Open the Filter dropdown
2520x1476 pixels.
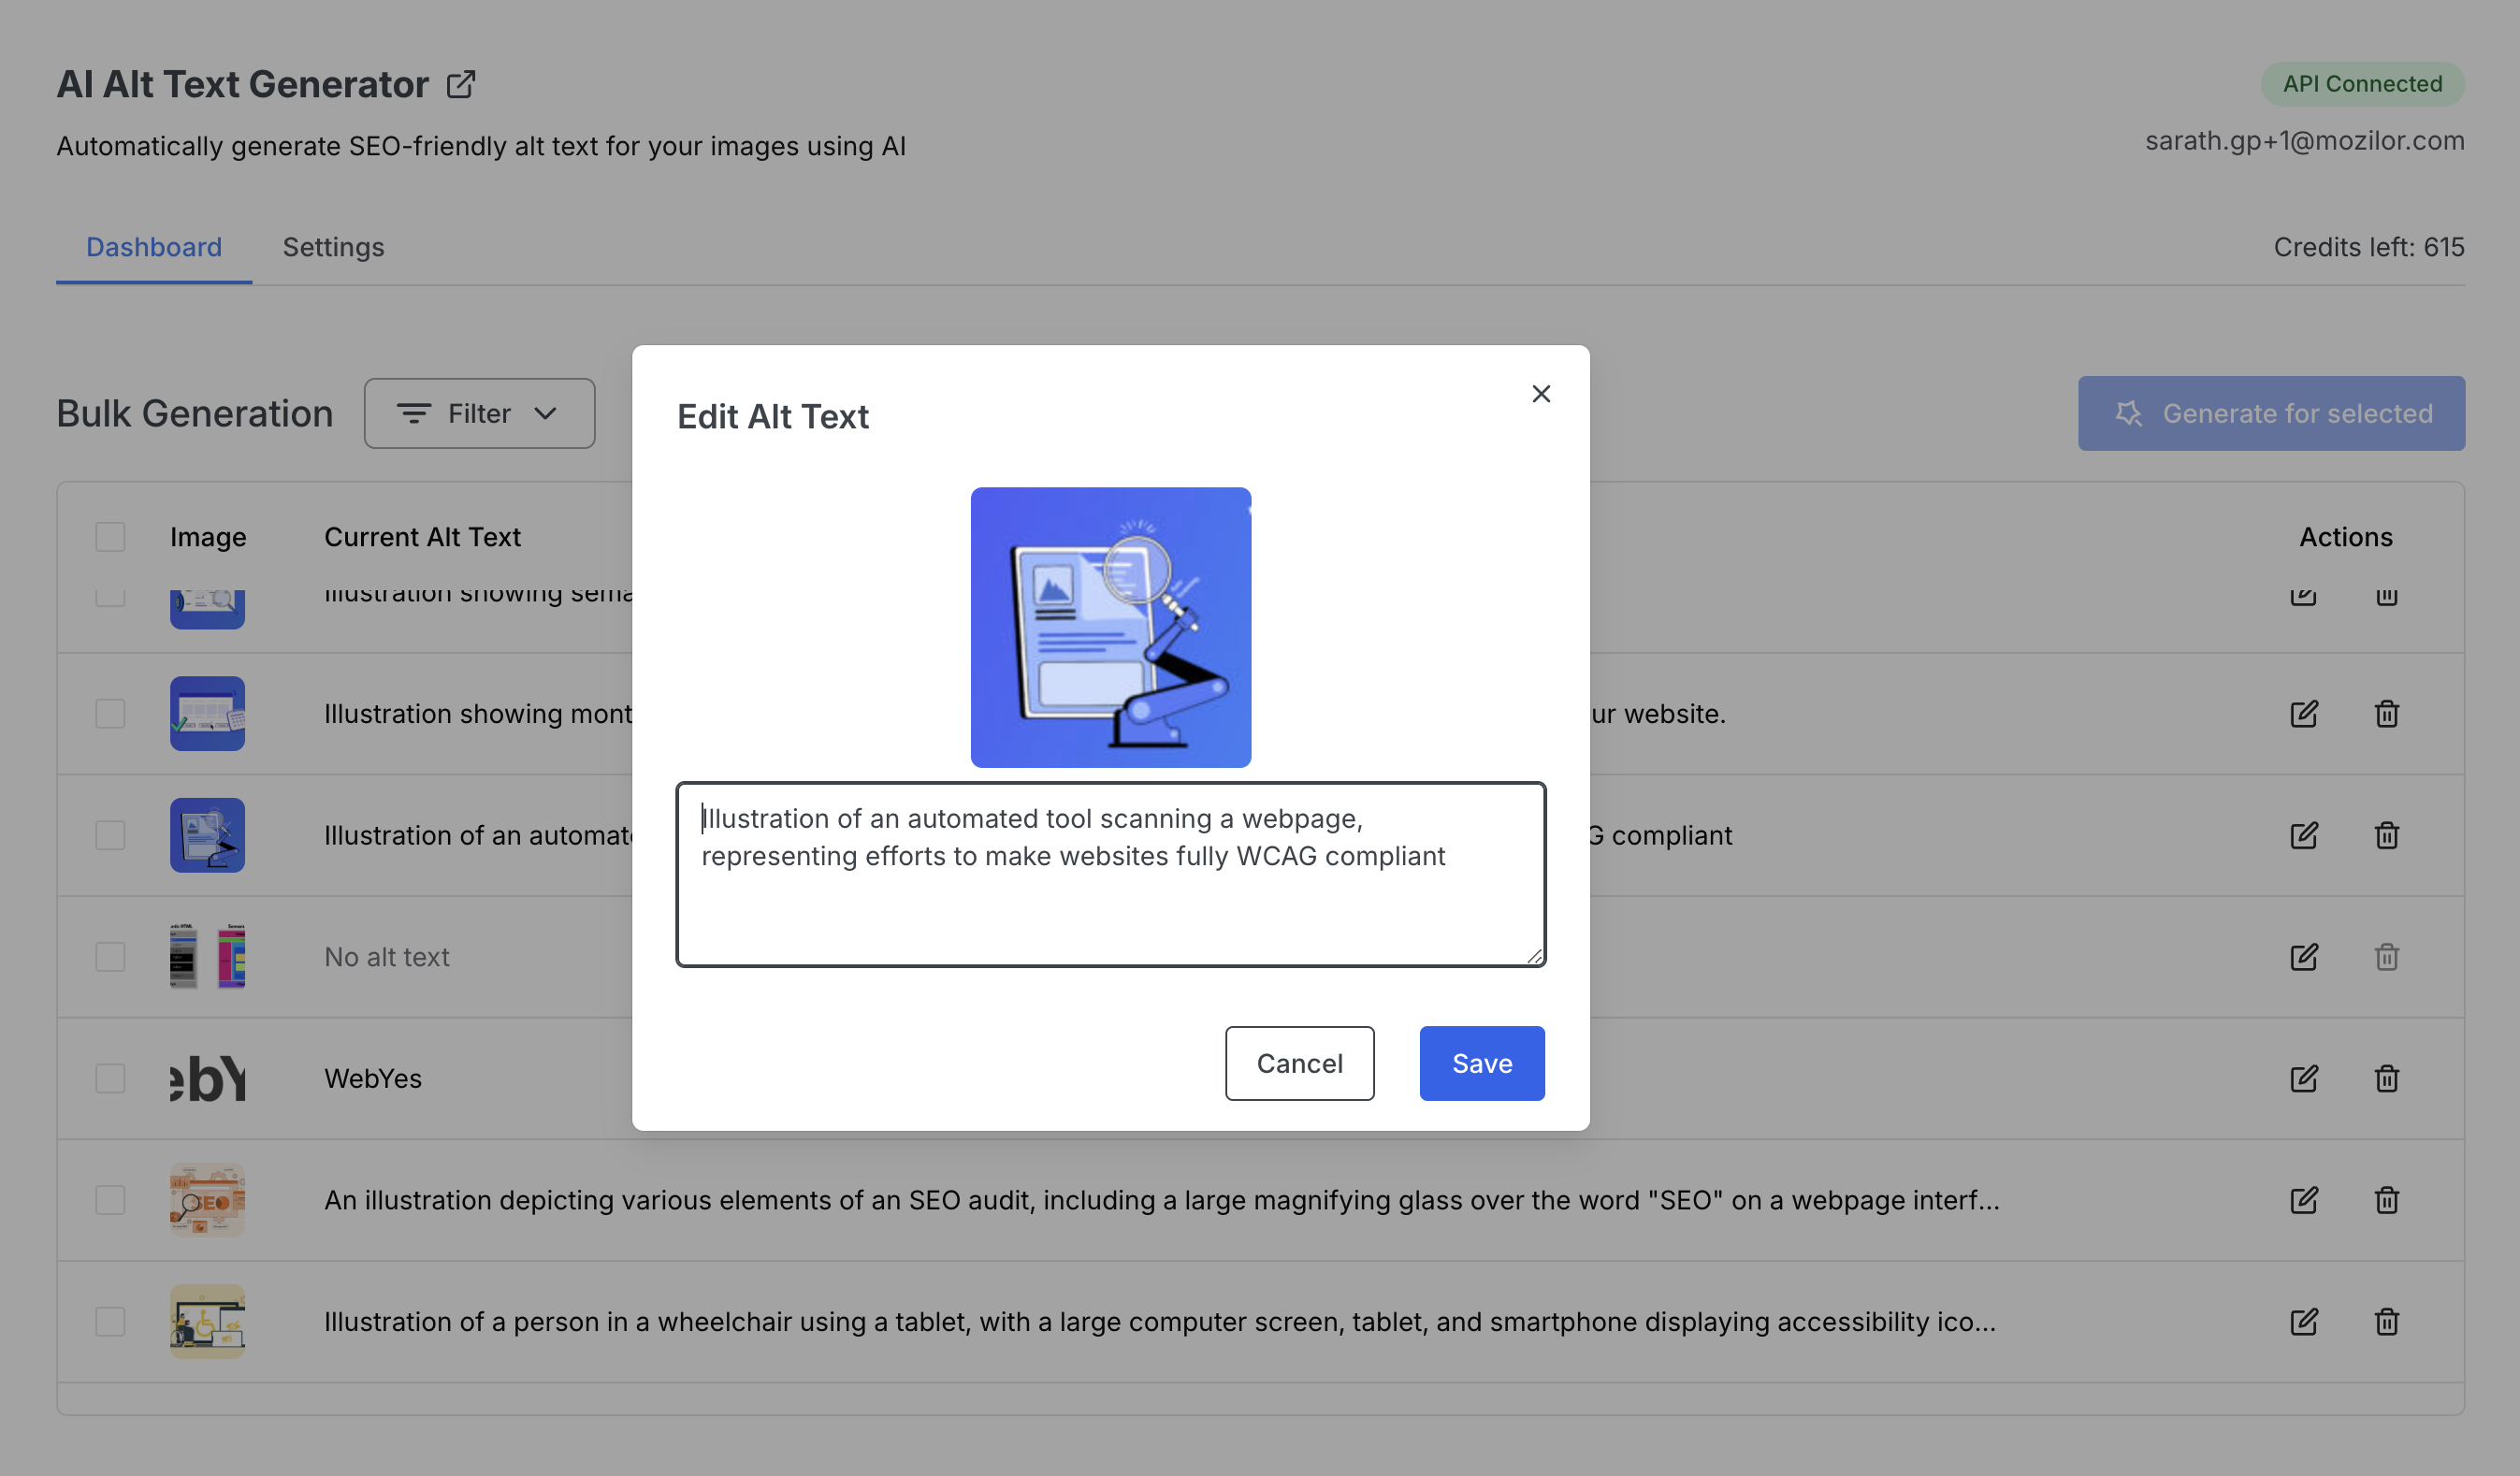tap(479, 413)
